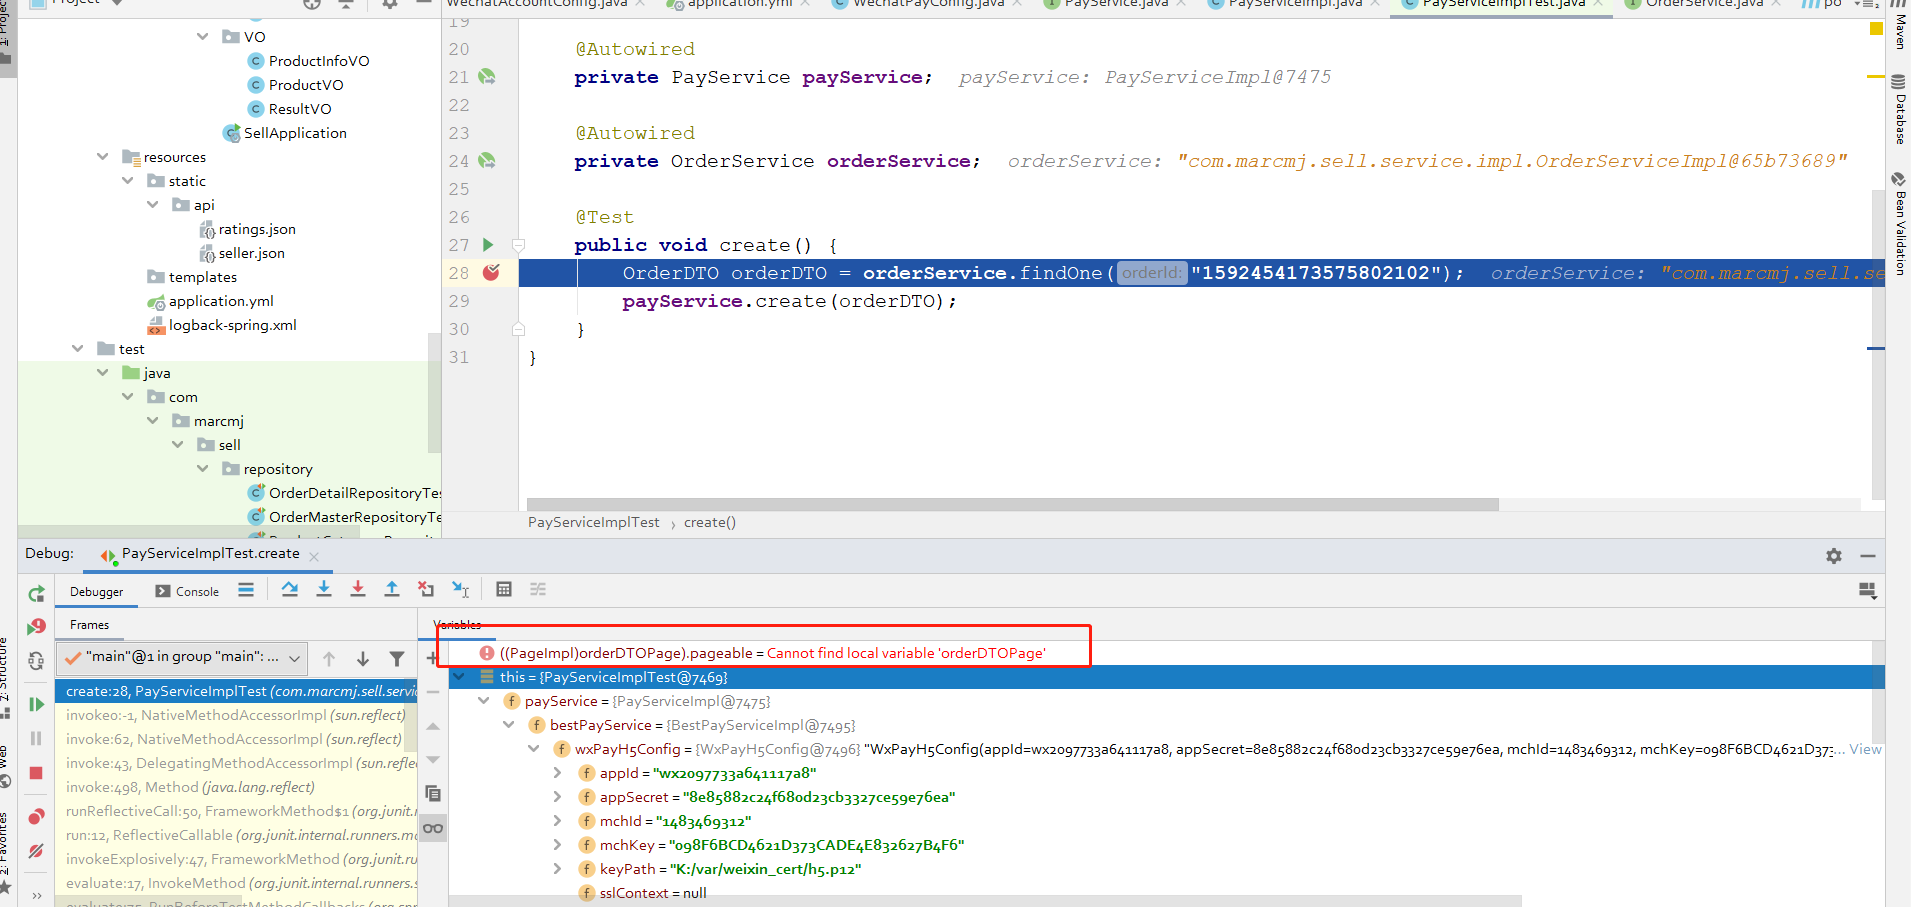This screenshot has width=1911, height=907.
Task: Rerun the PayServiceImplTest.create debug session
Action: [x=36, y=593]
